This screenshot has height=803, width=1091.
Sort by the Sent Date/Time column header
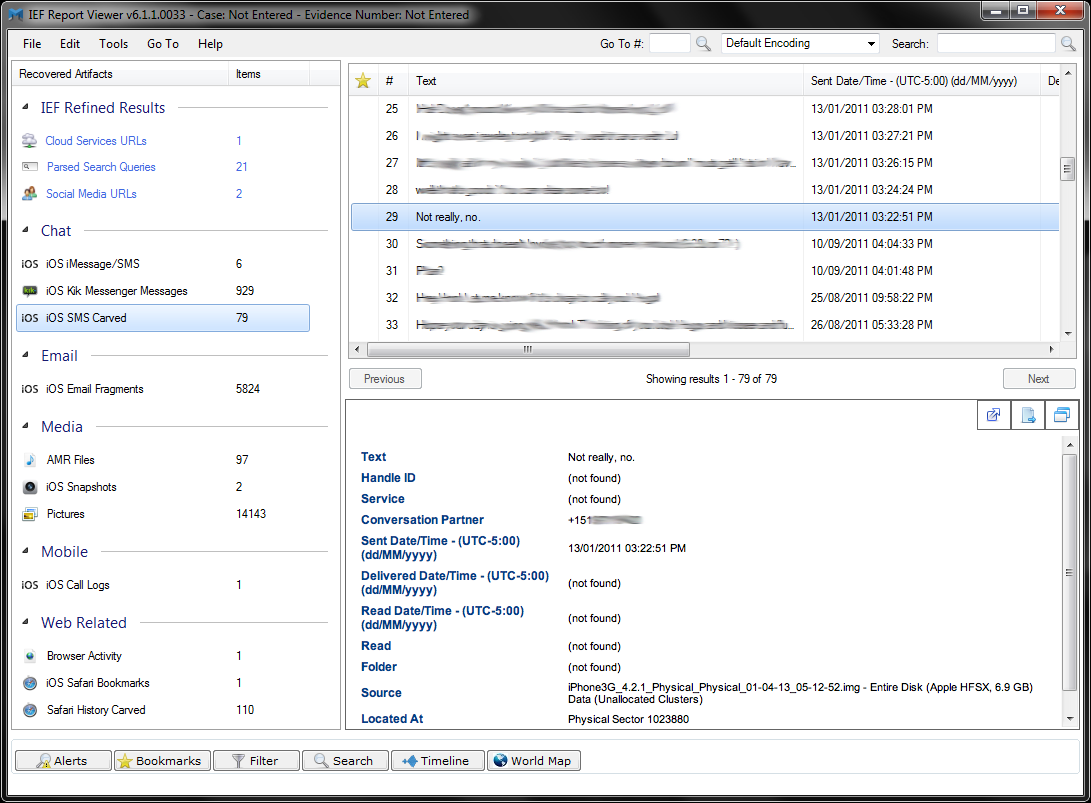tap(913, 81)
